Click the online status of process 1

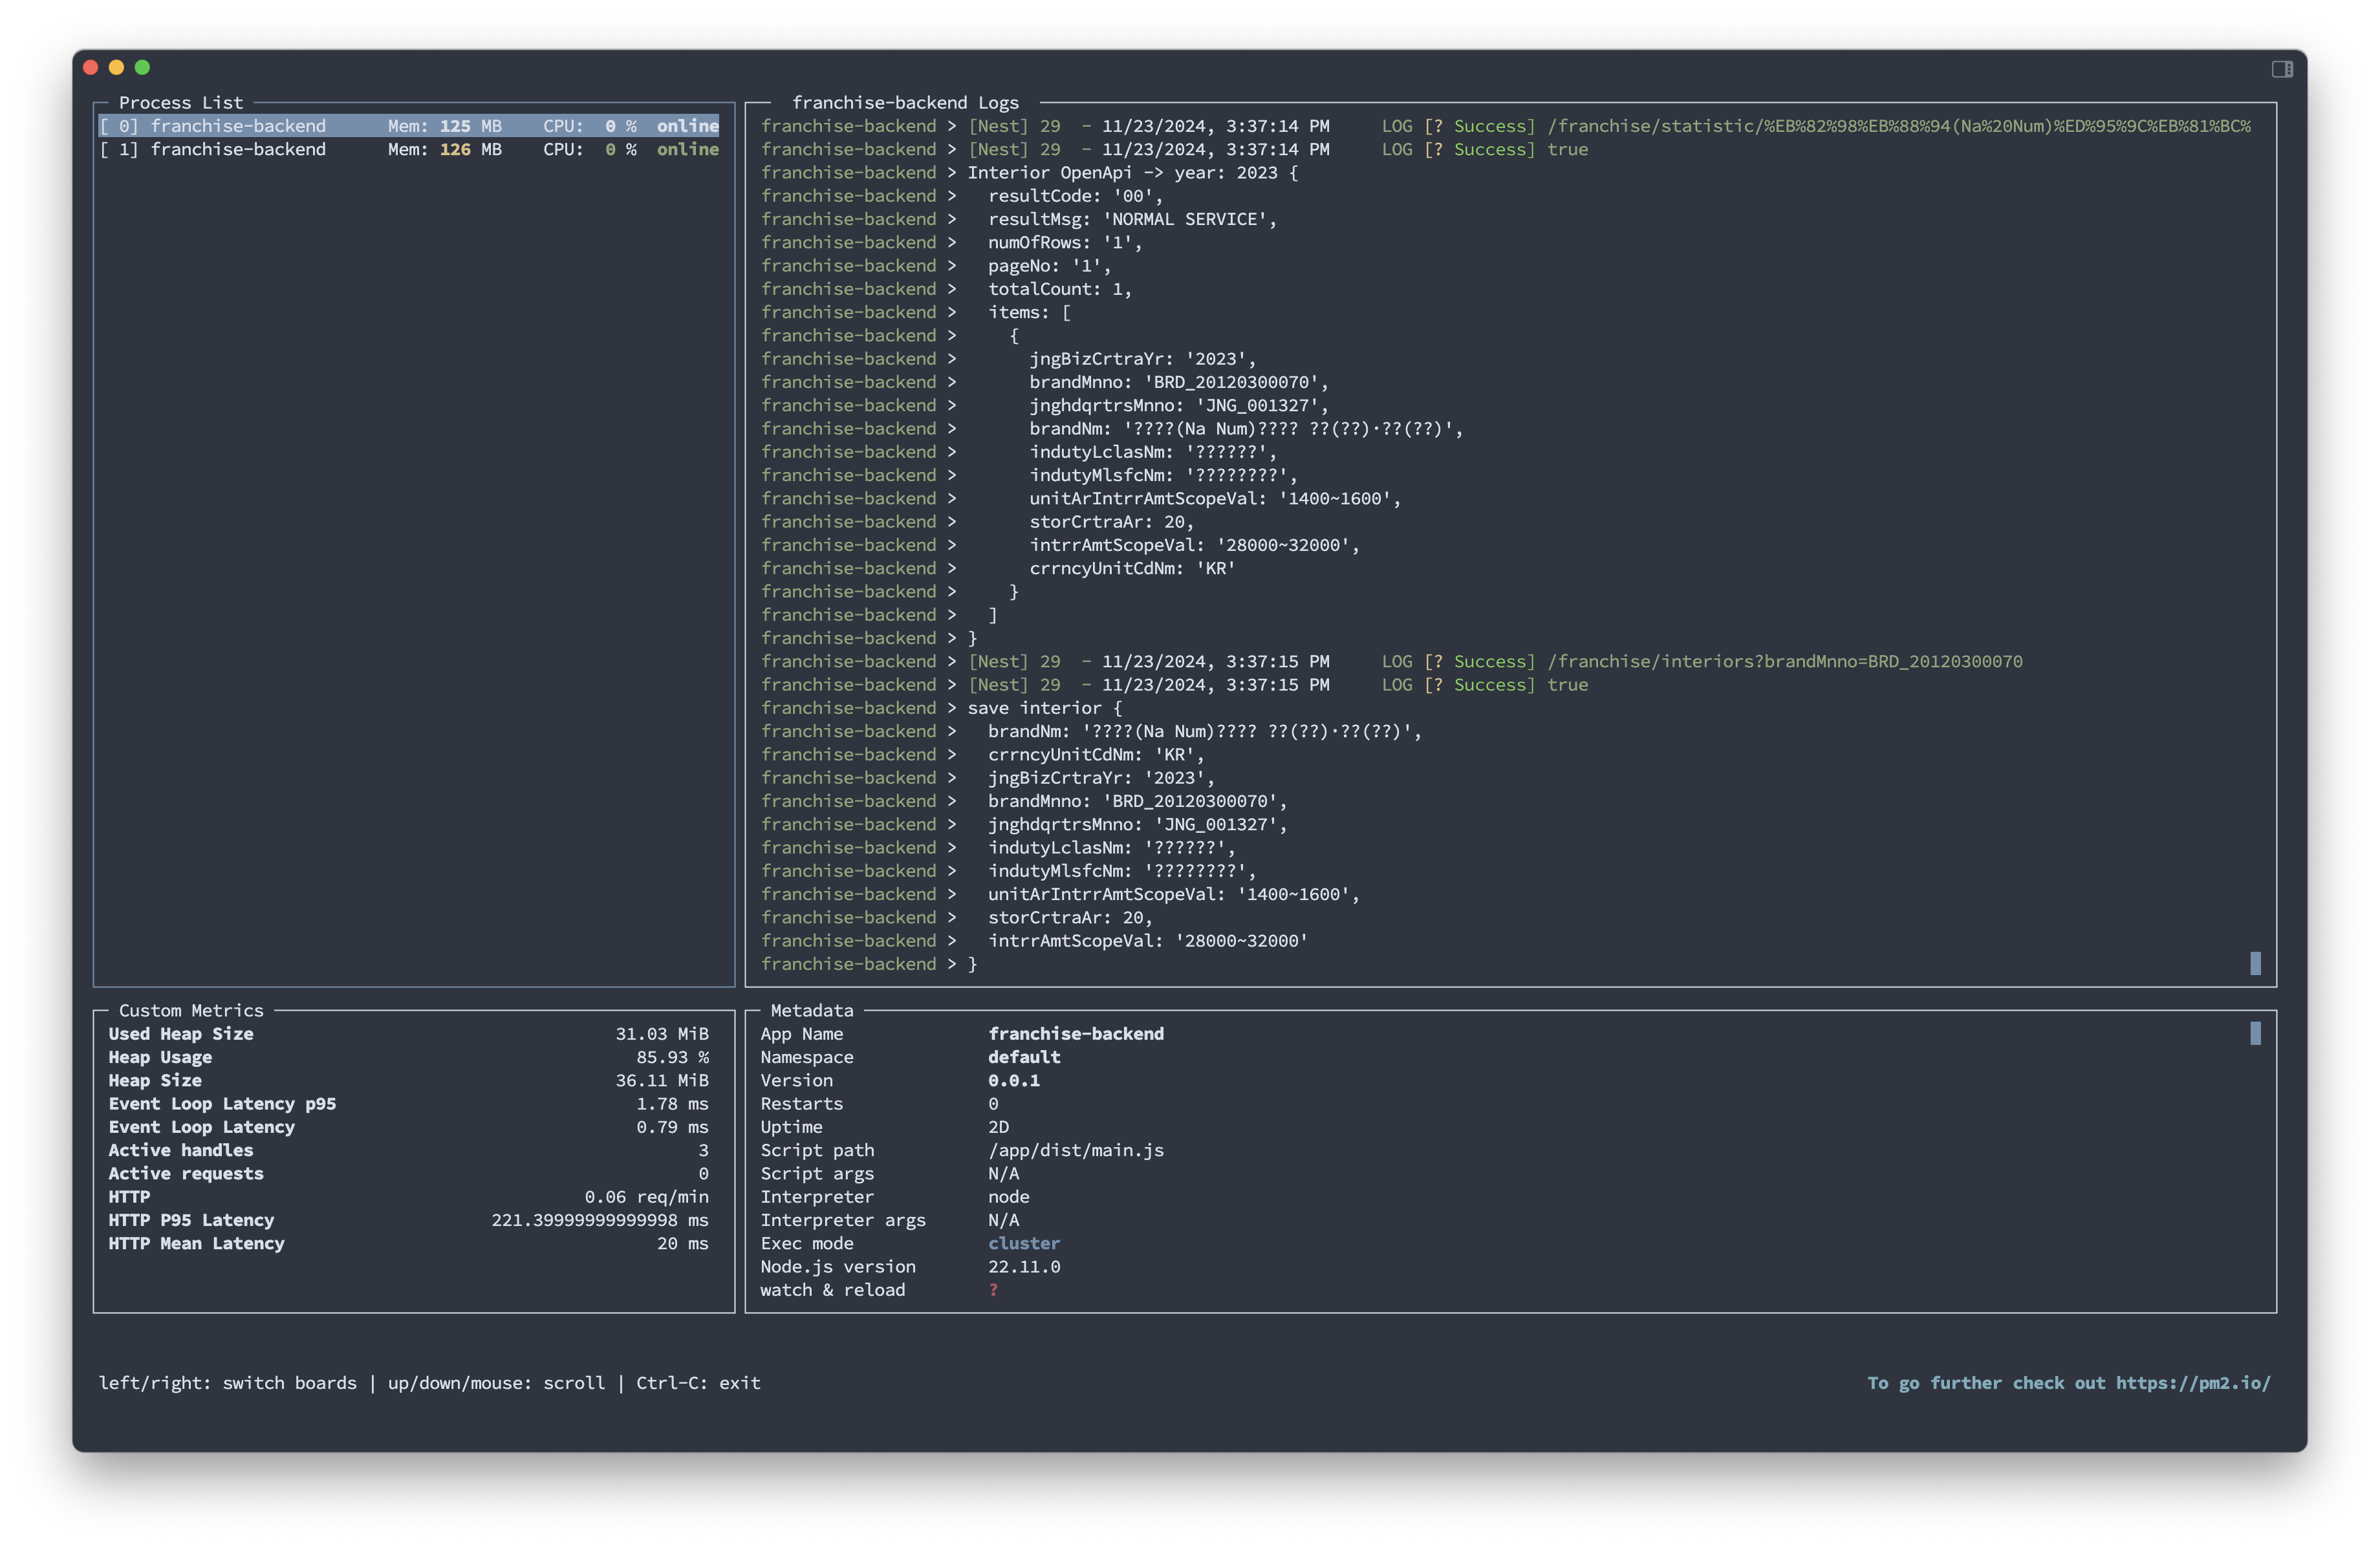click(x=687, y=149)
